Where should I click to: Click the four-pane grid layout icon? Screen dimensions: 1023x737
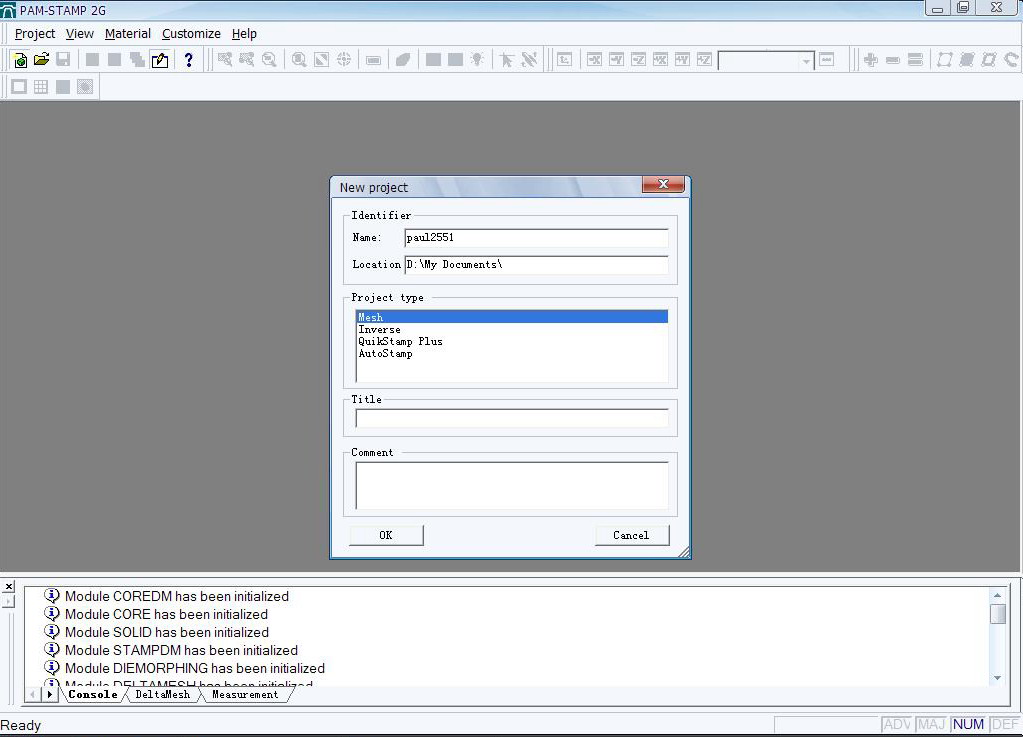41,87
